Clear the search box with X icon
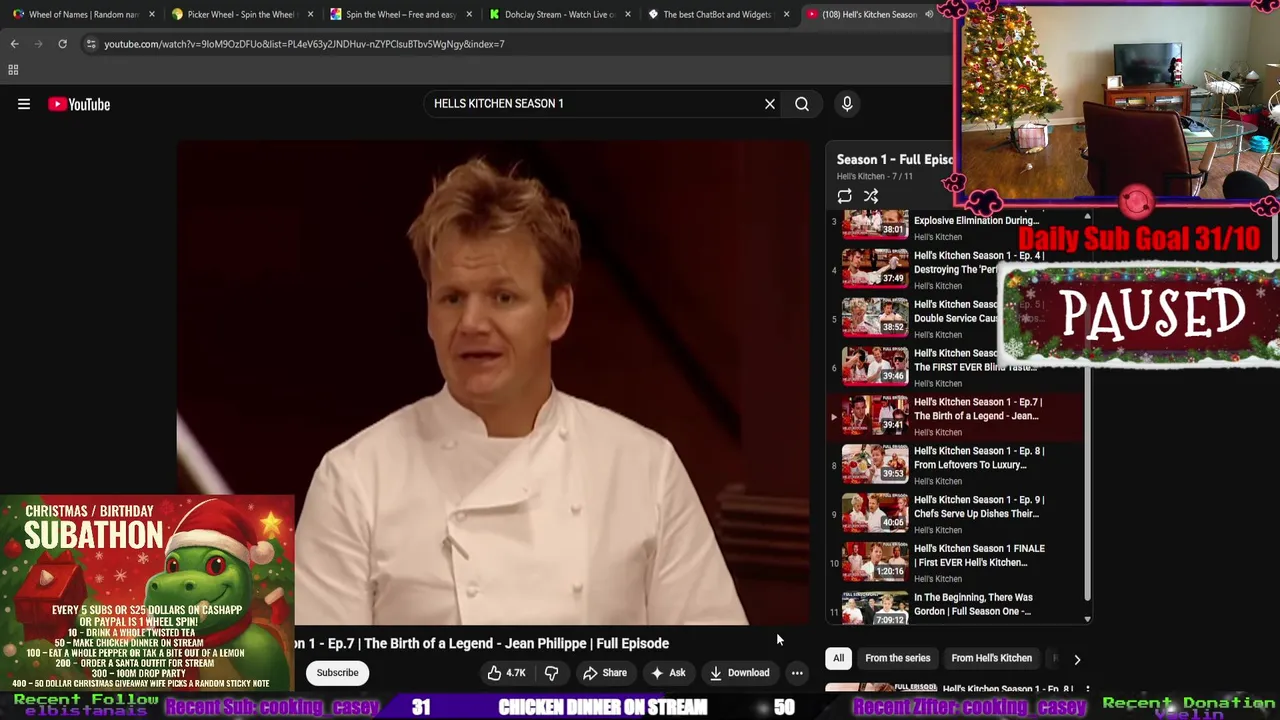Viewport: 1280px width, 720px height. pyautogui.click(x=770, y=104)
